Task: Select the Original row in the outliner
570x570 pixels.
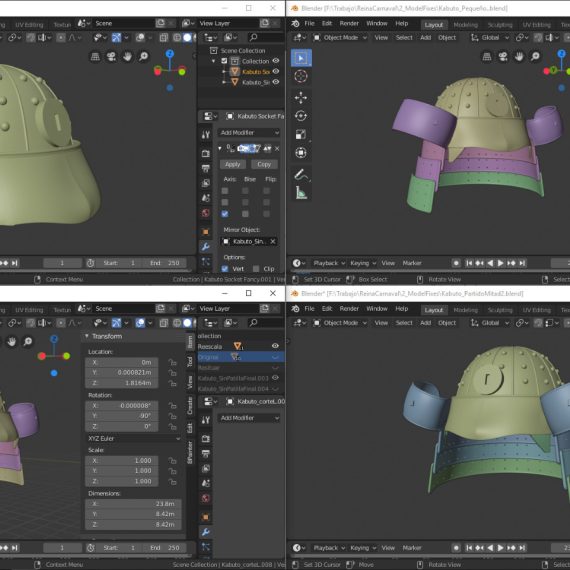Action: 241,357
